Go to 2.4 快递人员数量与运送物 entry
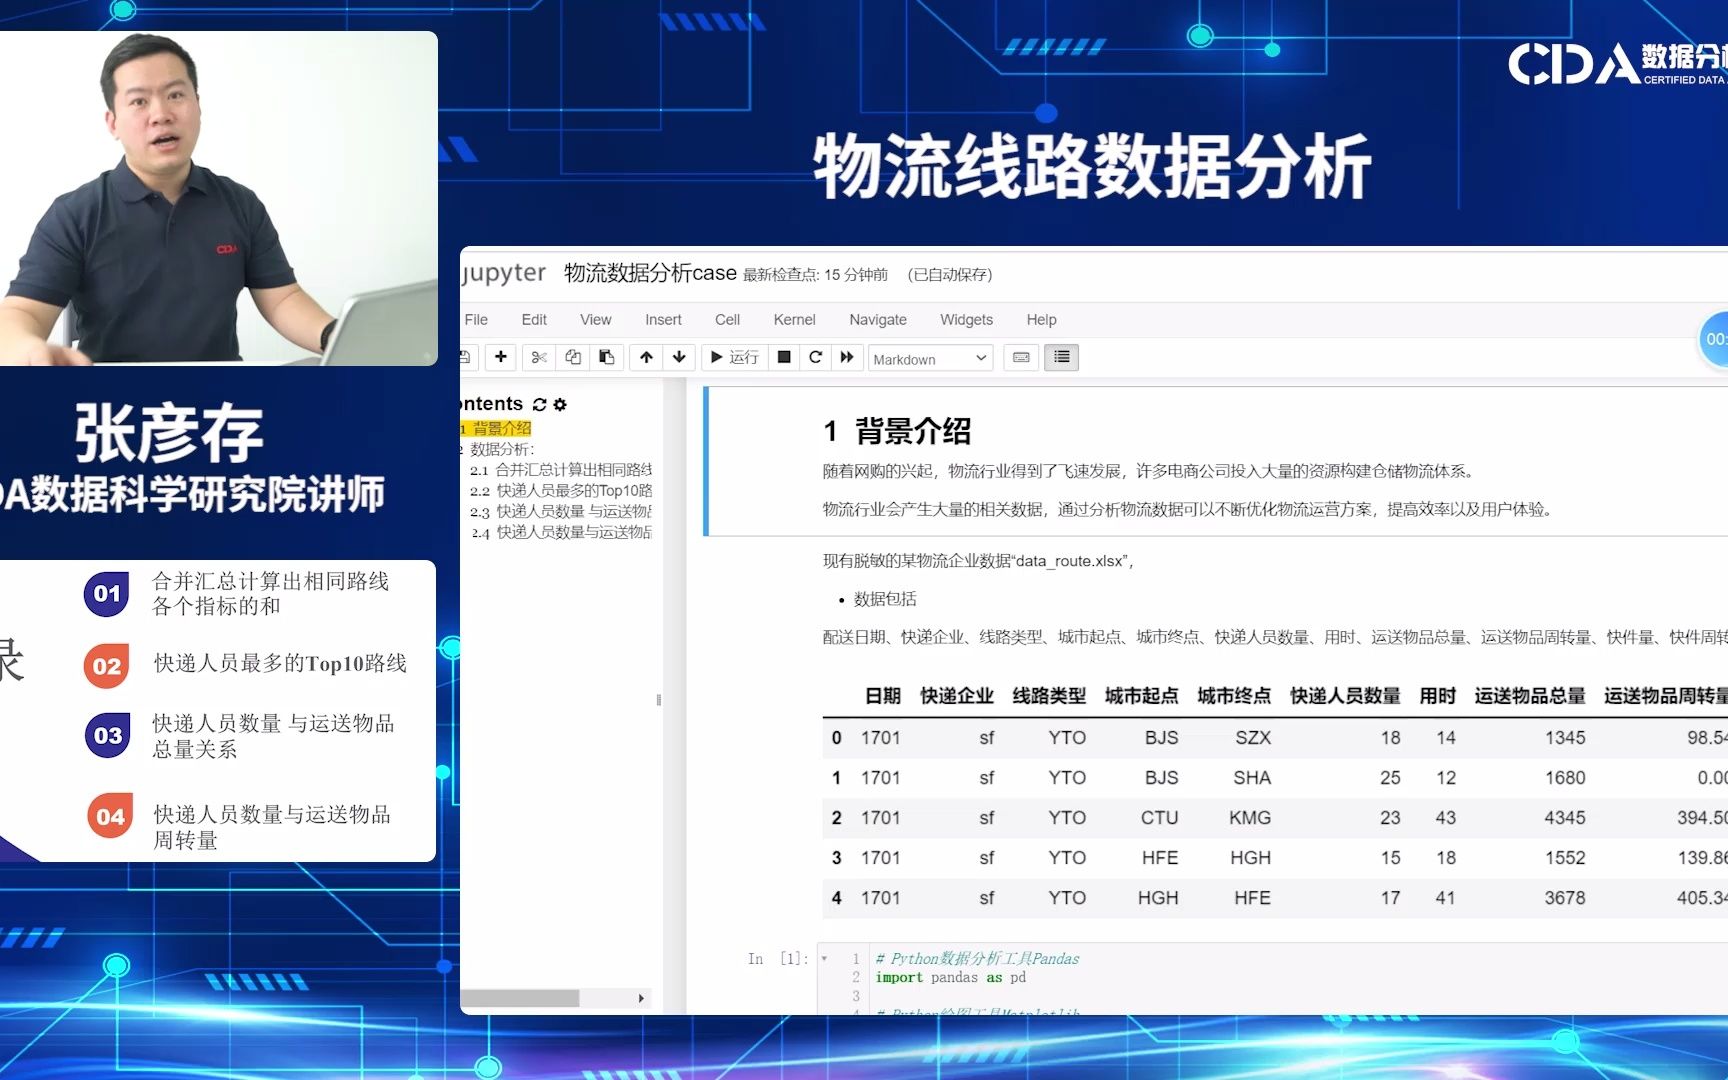Viewport: 1728px width, 1080px height. (561, 532)
